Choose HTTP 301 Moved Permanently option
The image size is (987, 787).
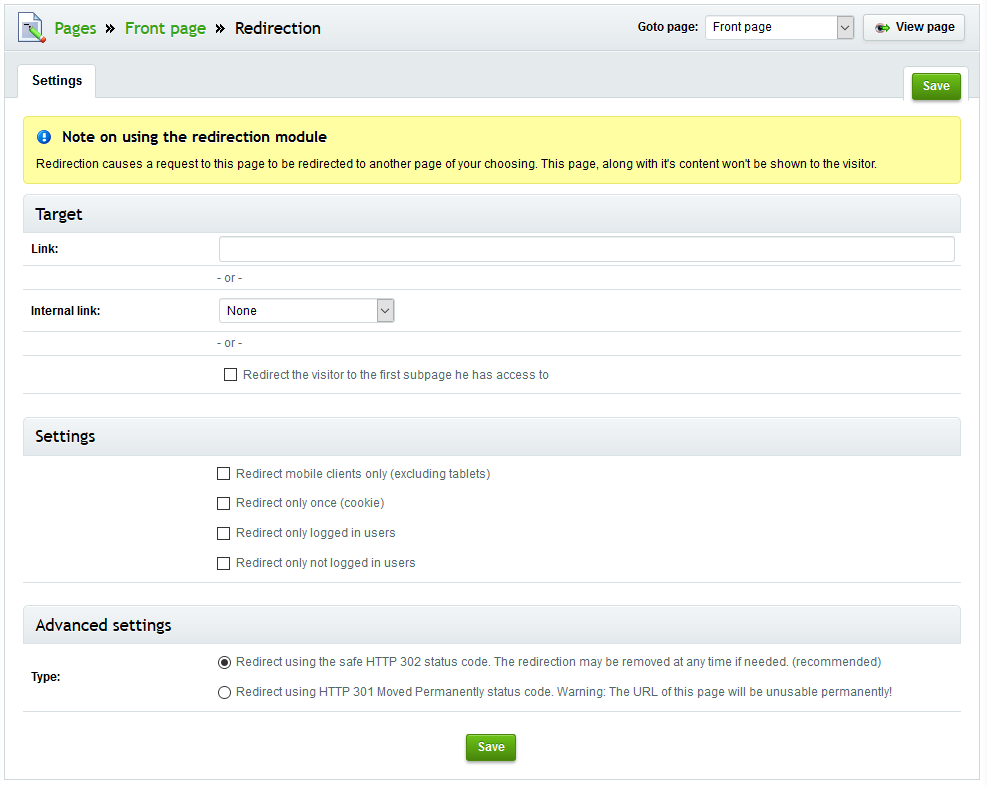224,693
